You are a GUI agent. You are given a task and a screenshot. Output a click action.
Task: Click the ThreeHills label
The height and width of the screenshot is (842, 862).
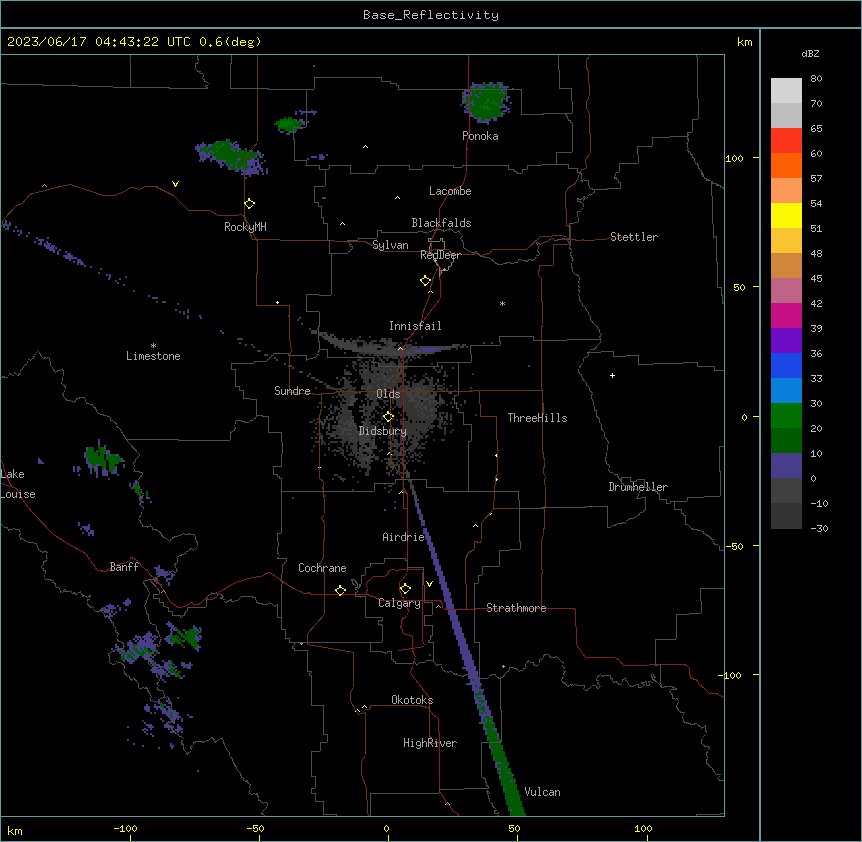pos(537,418)
